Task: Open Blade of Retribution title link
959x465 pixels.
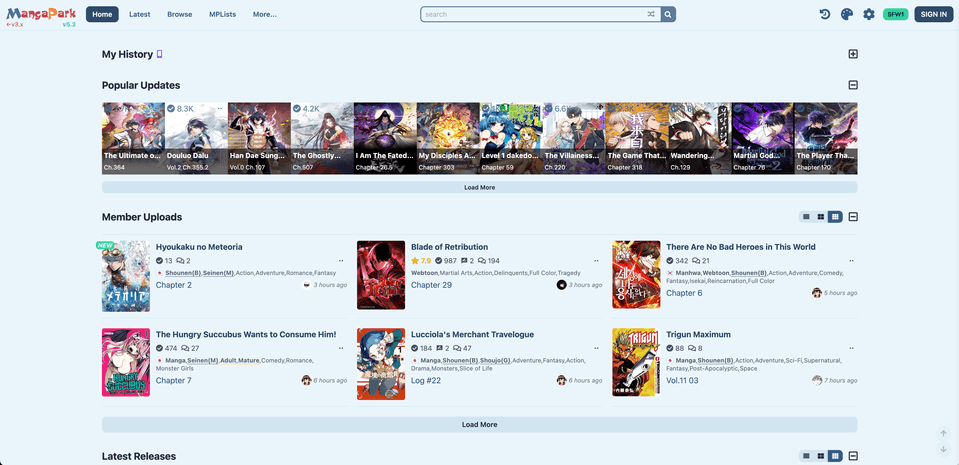Action: point(449,247)
